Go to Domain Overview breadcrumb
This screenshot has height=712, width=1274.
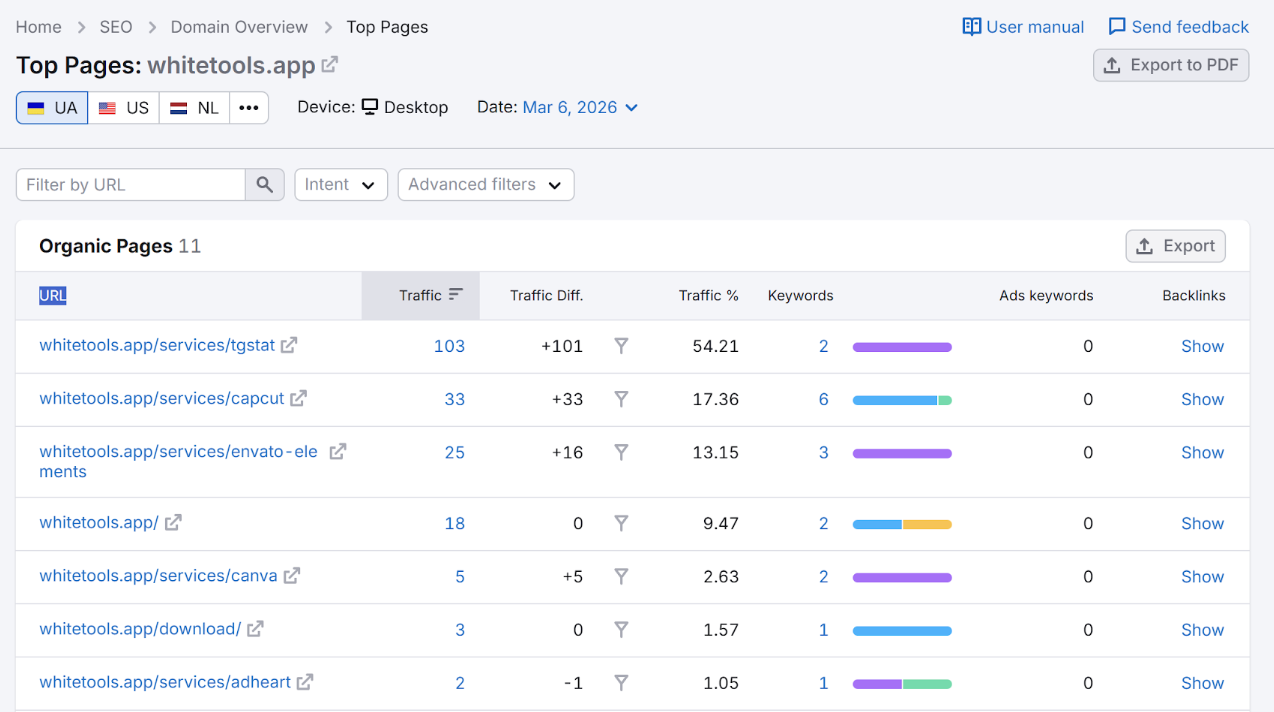[x=239, y=27]
